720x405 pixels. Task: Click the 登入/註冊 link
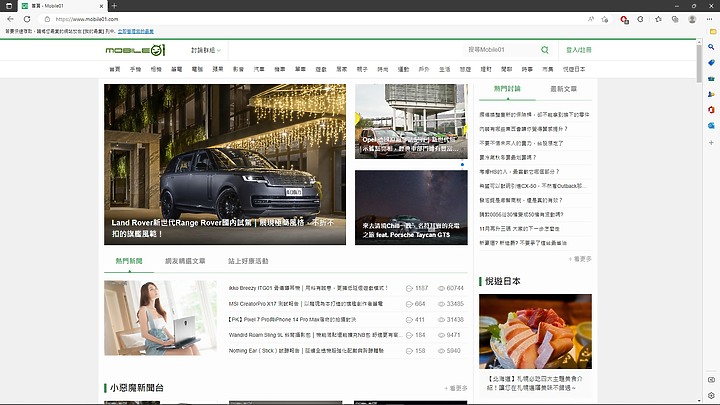pyautogui.click(x=579, y=50)
